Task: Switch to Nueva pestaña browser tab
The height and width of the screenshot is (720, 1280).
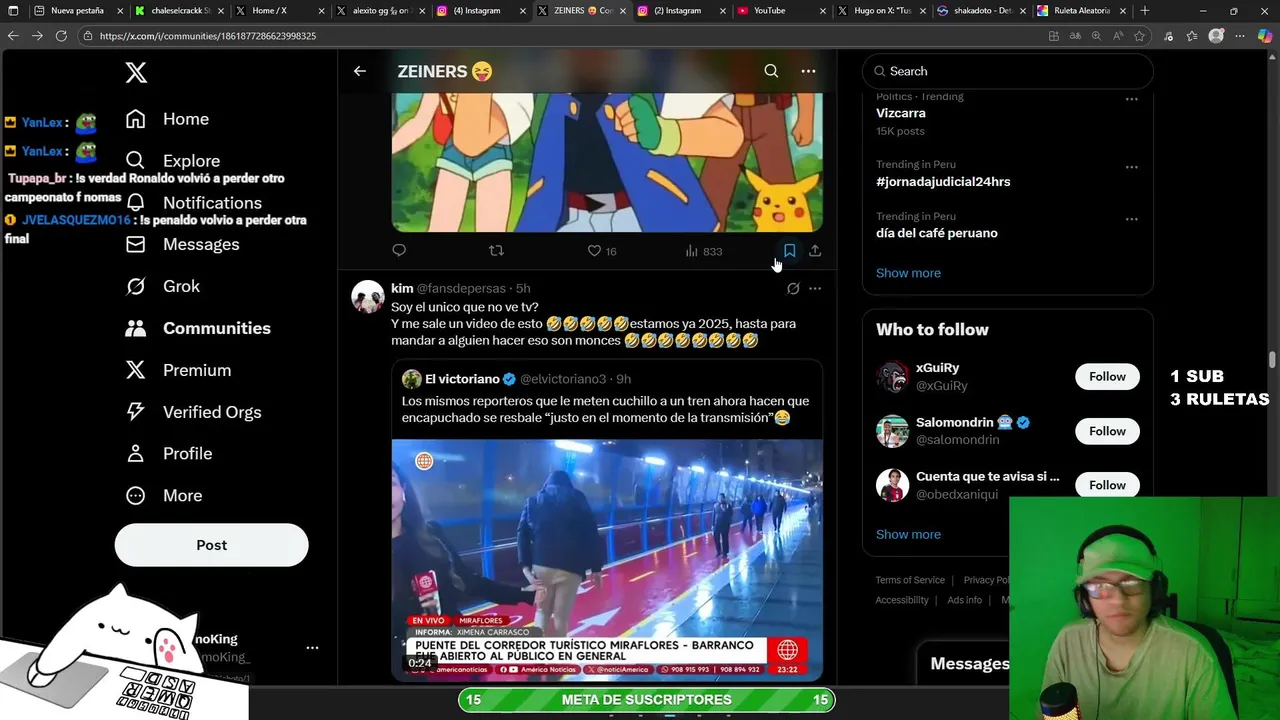Action: [77, 11]
